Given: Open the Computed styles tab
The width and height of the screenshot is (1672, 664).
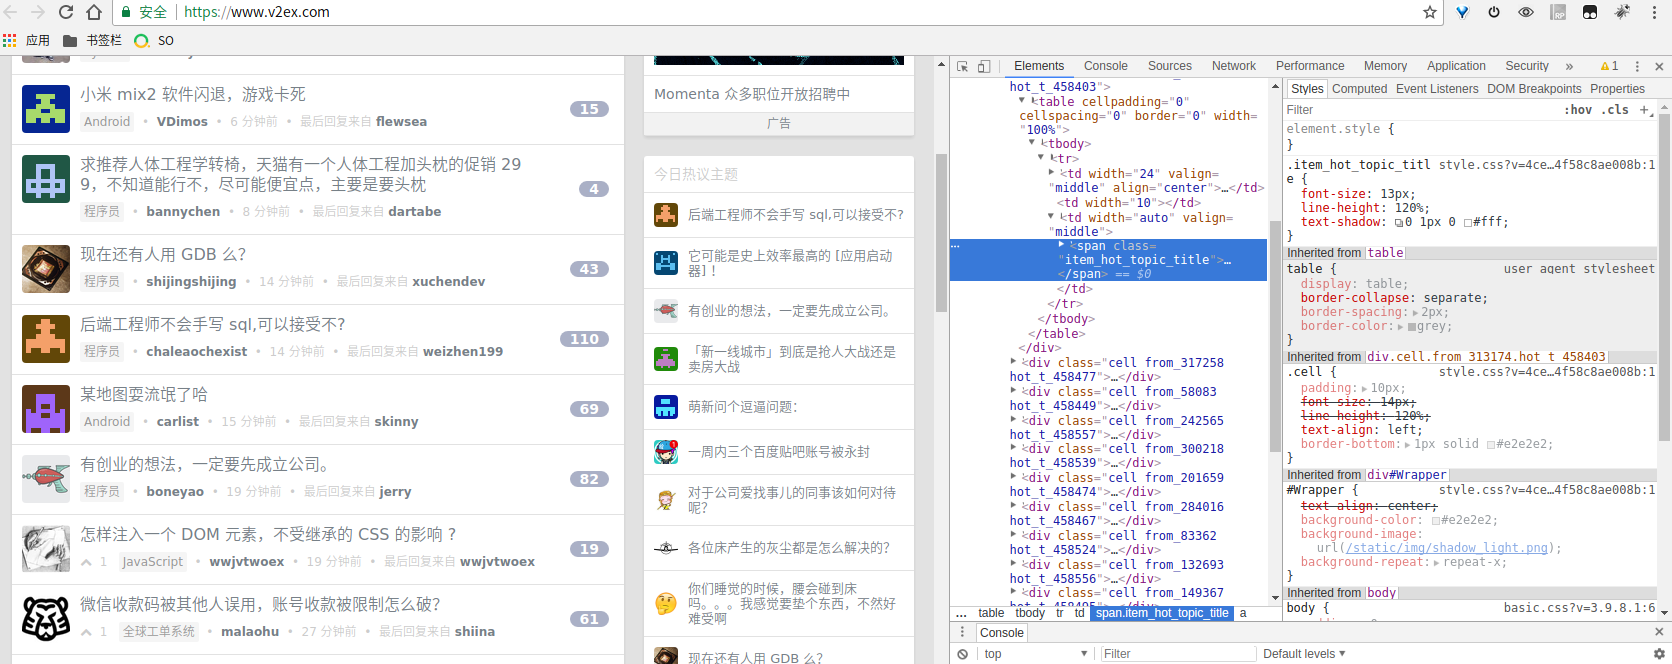Looking at the screenshot, I should [x=1359, y=89].
